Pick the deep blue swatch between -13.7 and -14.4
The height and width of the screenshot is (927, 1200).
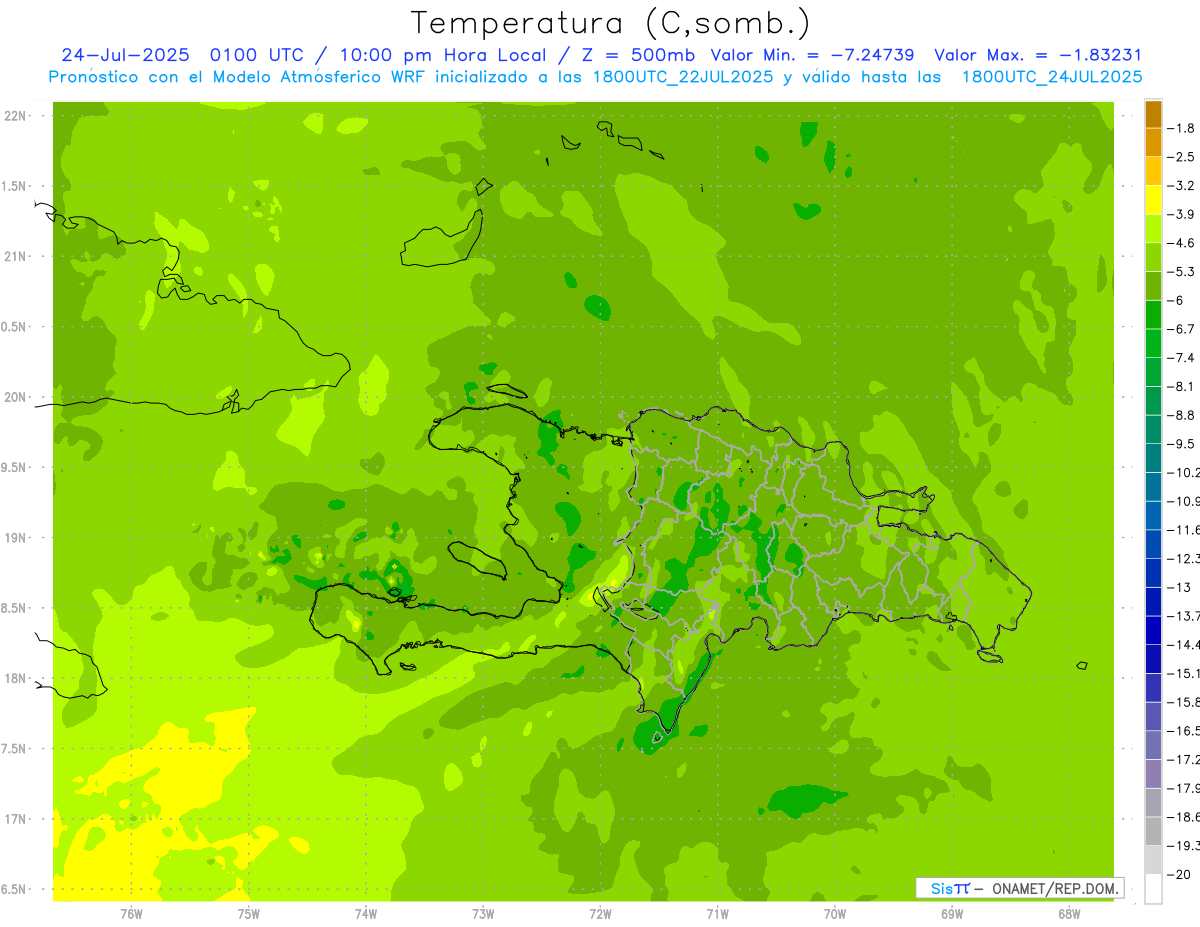click(x=1153, y=630)
